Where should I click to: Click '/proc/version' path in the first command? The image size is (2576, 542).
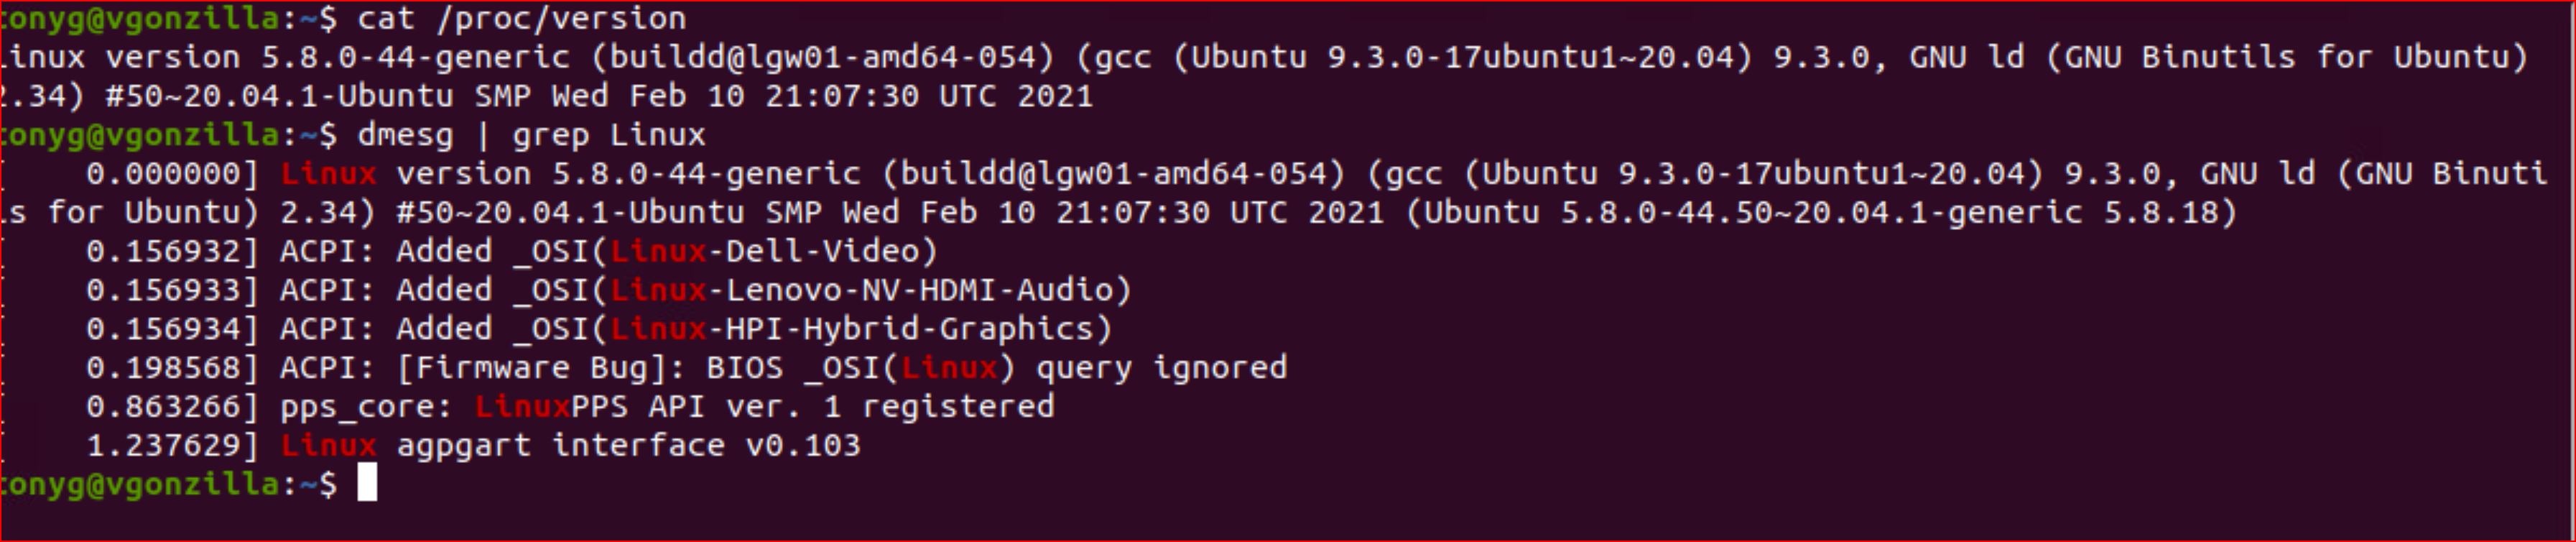pyautogui.click(x=560, y=18)
